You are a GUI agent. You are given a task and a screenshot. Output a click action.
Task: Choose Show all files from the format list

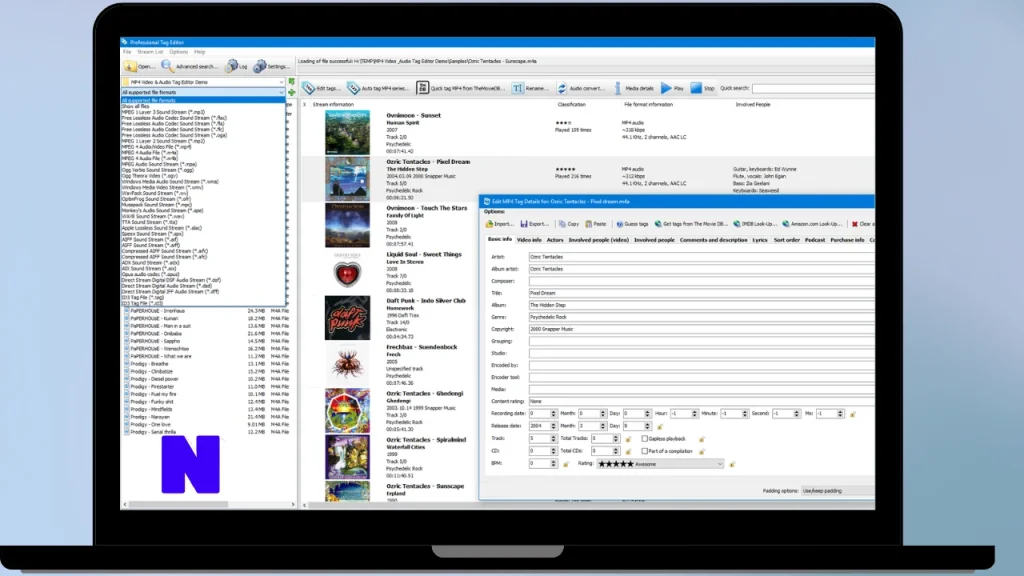pos(203,106)
